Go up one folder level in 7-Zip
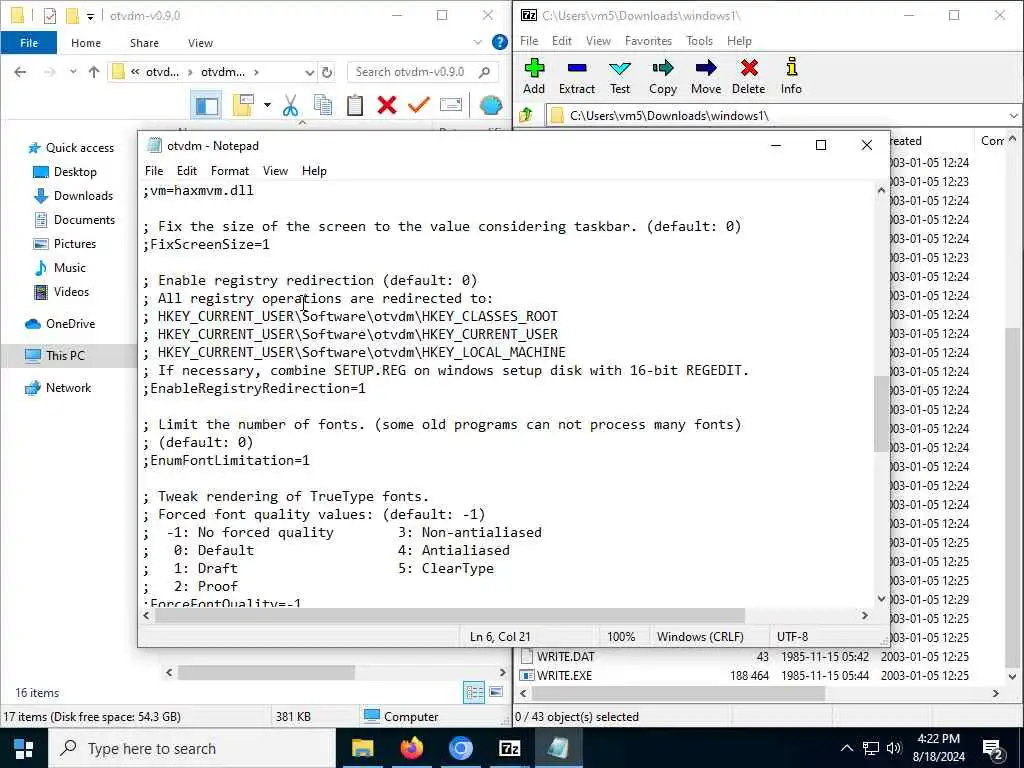Screen dimensions: 1024x768 point(526,116)
